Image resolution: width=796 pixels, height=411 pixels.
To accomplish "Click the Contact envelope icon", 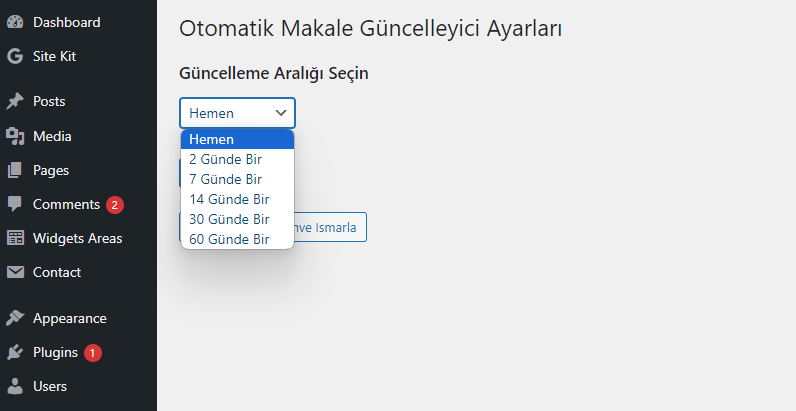I will point(15,272).
